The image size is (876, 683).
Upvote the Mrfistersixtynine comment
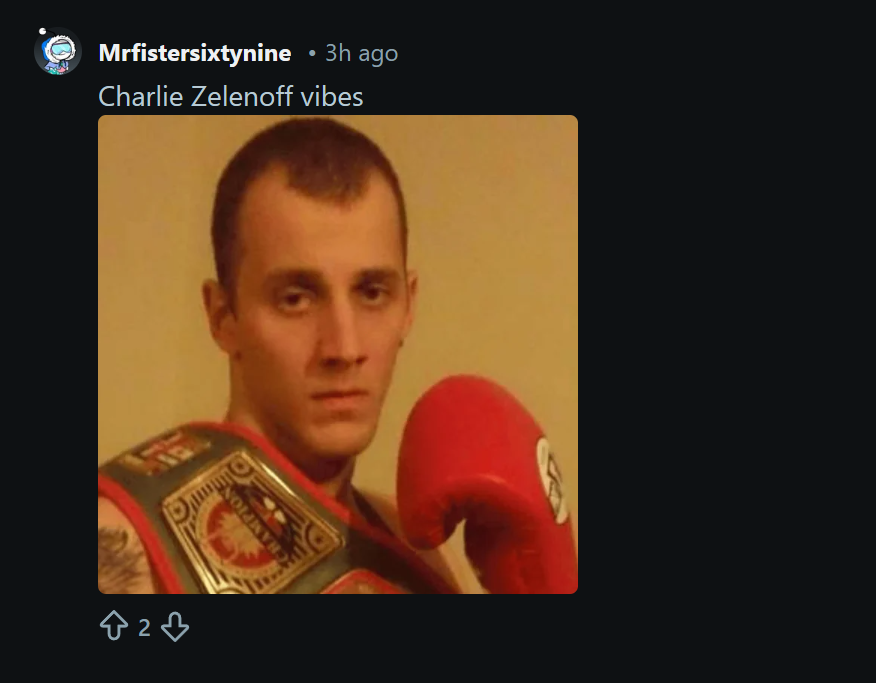click(x=114, y=625)
